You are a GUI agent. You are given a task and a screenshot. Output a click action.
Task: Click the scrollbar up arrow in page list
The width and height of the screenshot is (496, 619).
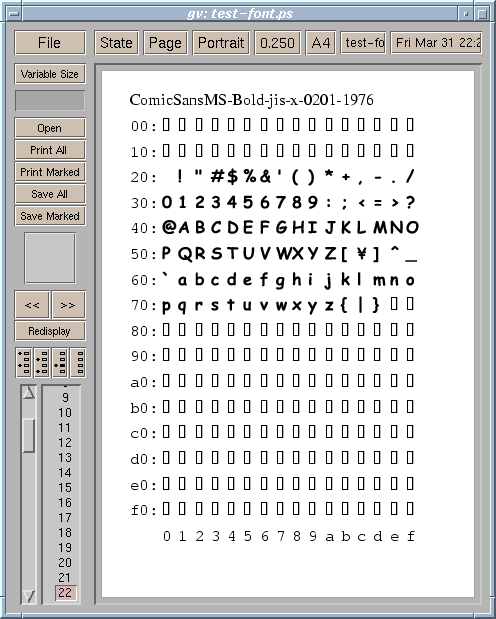(x=28, y=393)
